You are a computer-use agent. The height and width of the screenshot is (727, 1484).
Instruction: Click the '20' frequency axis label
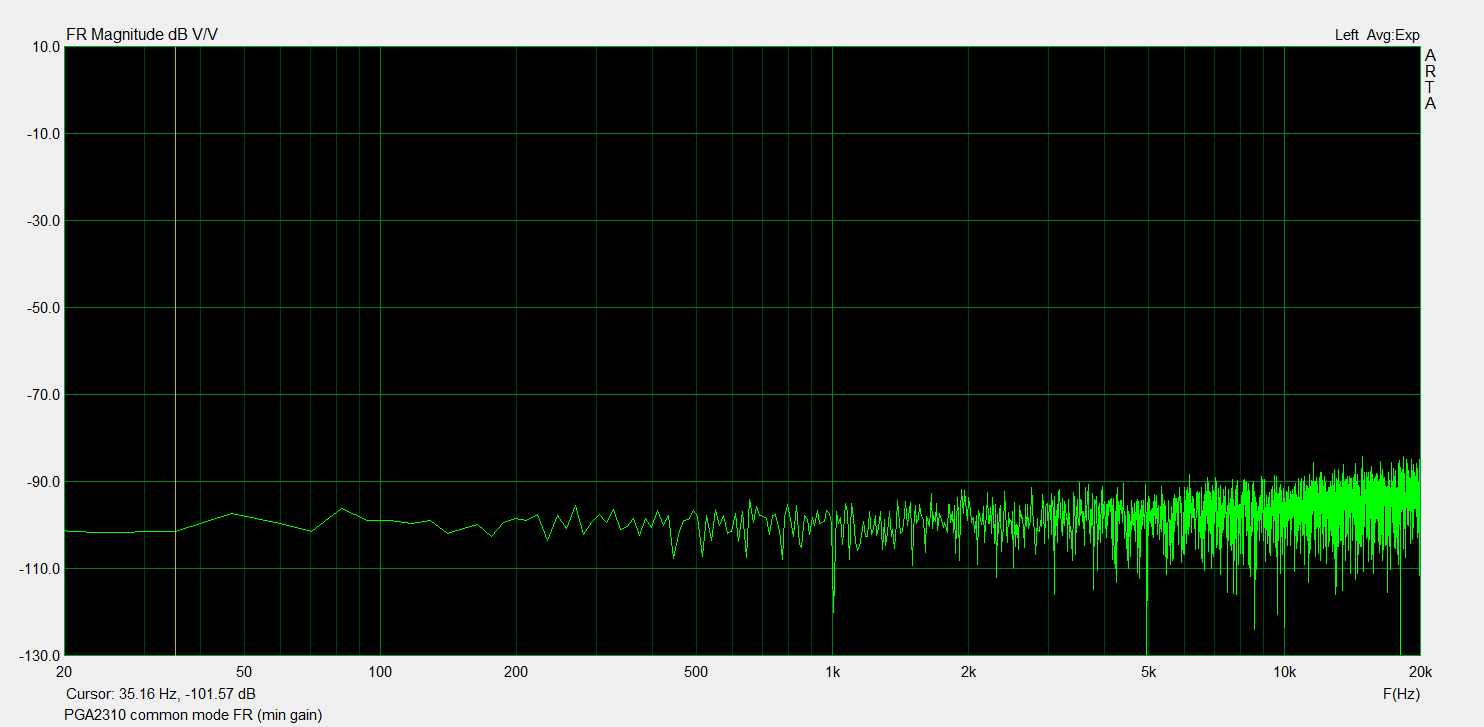point(65,671)
